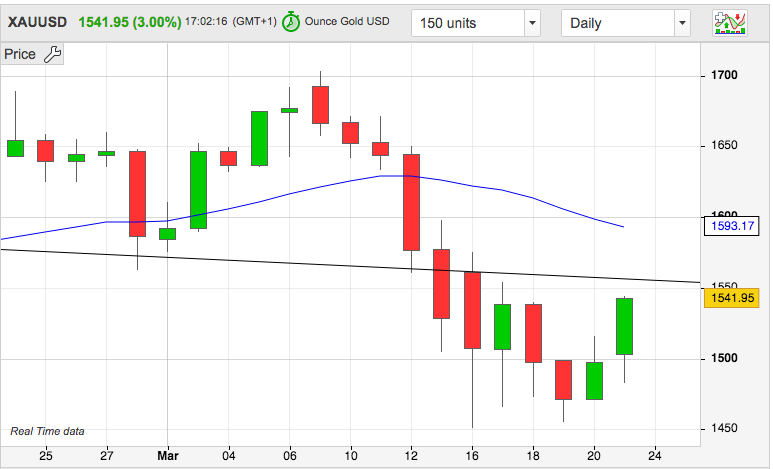Viewport: 773px width, 469px height.
Task: Click the Daily timeframe field
Action: pos(618,23)
